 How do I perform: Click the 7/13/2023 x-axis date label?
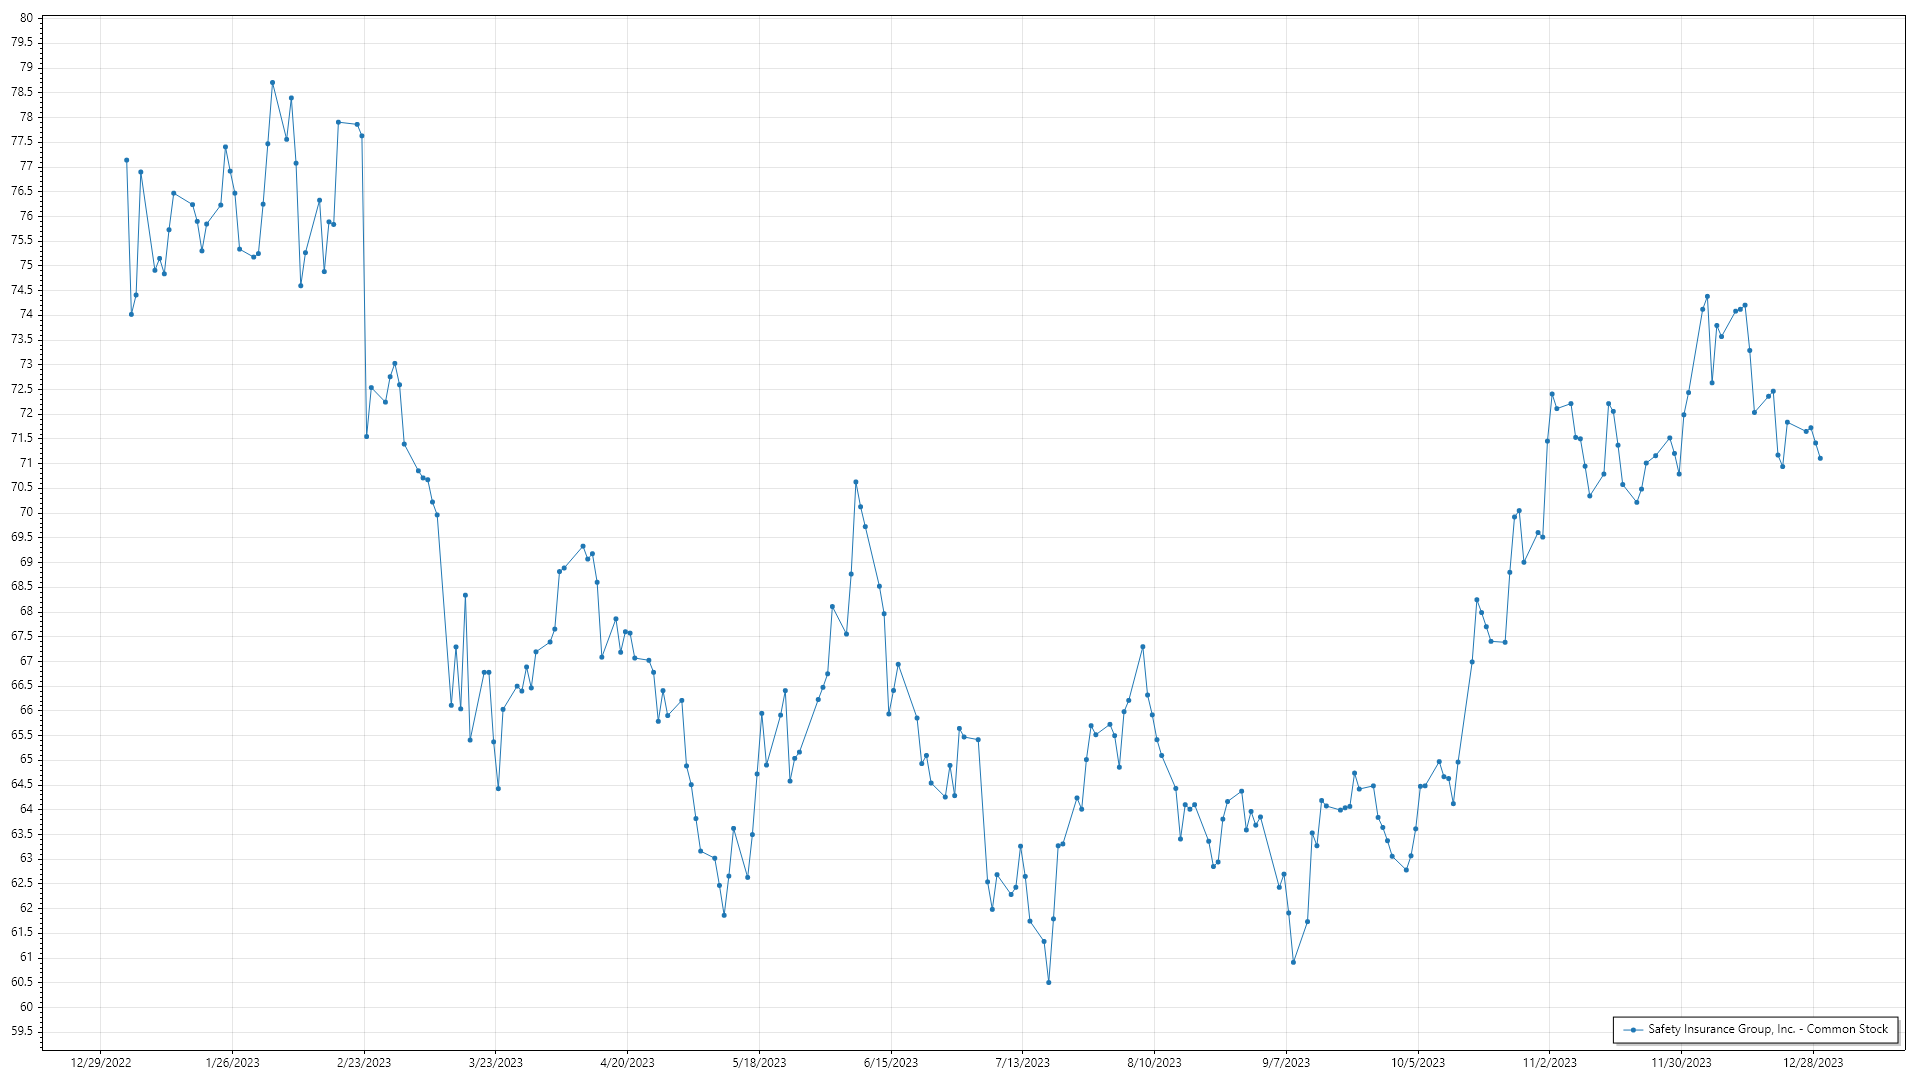click(1022, 1063)
